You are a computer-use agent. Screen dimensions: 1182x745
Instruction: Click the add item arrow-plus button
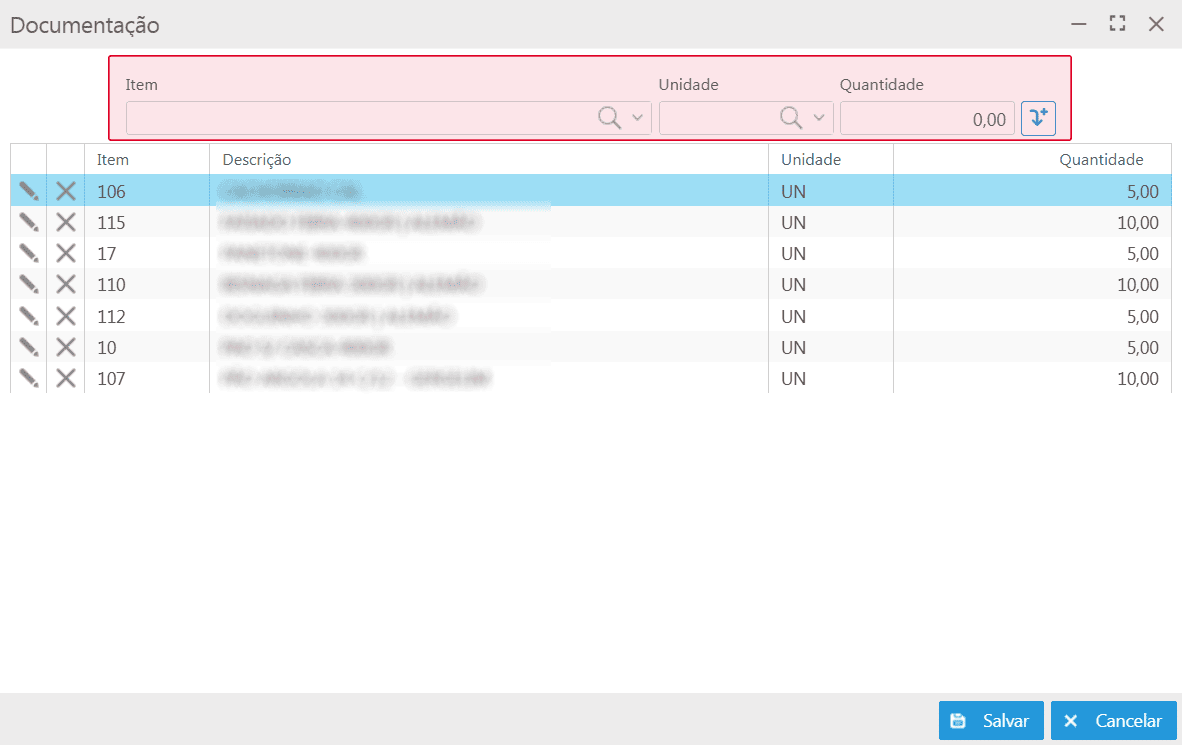(x=1038, y=118)
